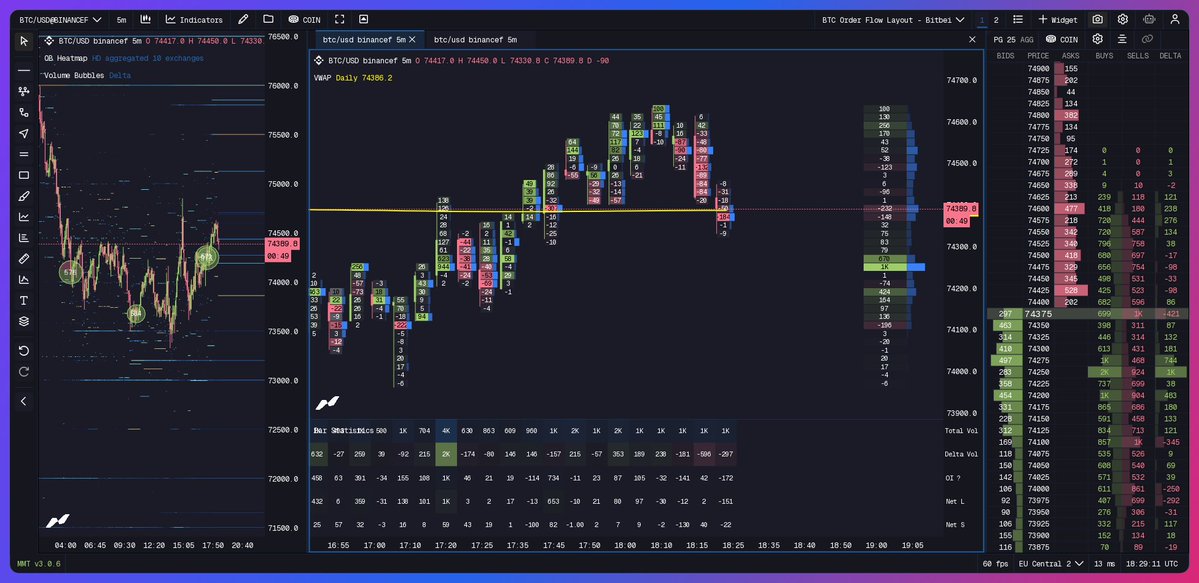The width and height of the screenshot is (1199, 583).
Task: Open the pencil drawing settings
Action: pos(243,19)
